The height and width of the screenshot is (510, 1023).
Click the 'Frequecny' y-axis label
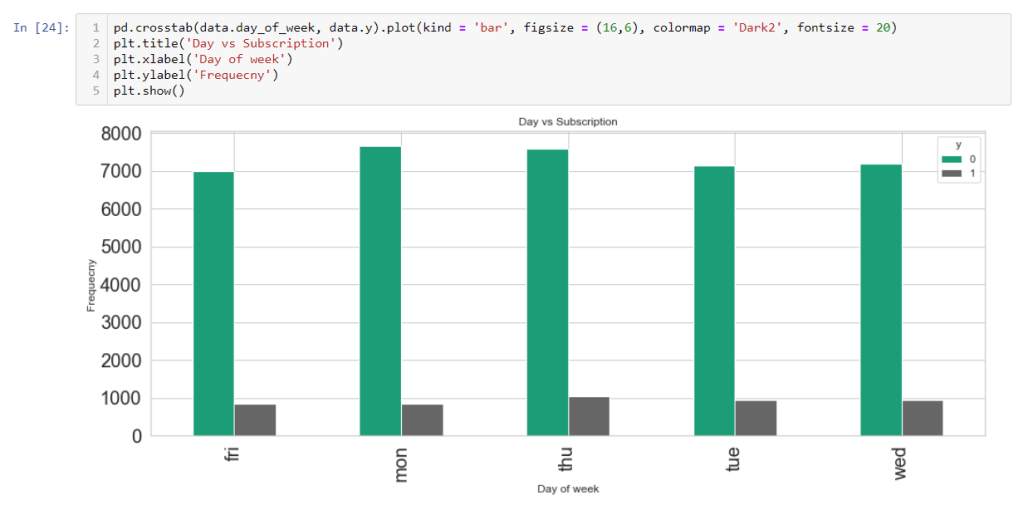coord(91,285)
